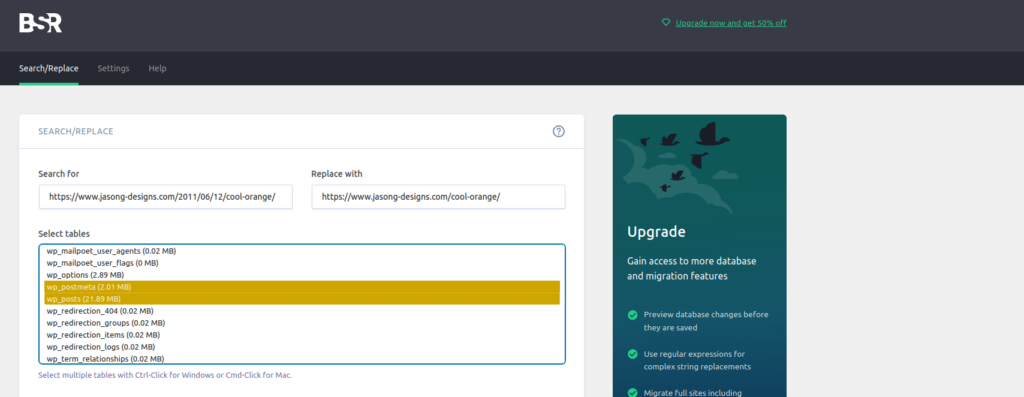Viewport: 1024px width, 397px height.
Task: Select the wp_posts table entry
Action: (302, 298)
